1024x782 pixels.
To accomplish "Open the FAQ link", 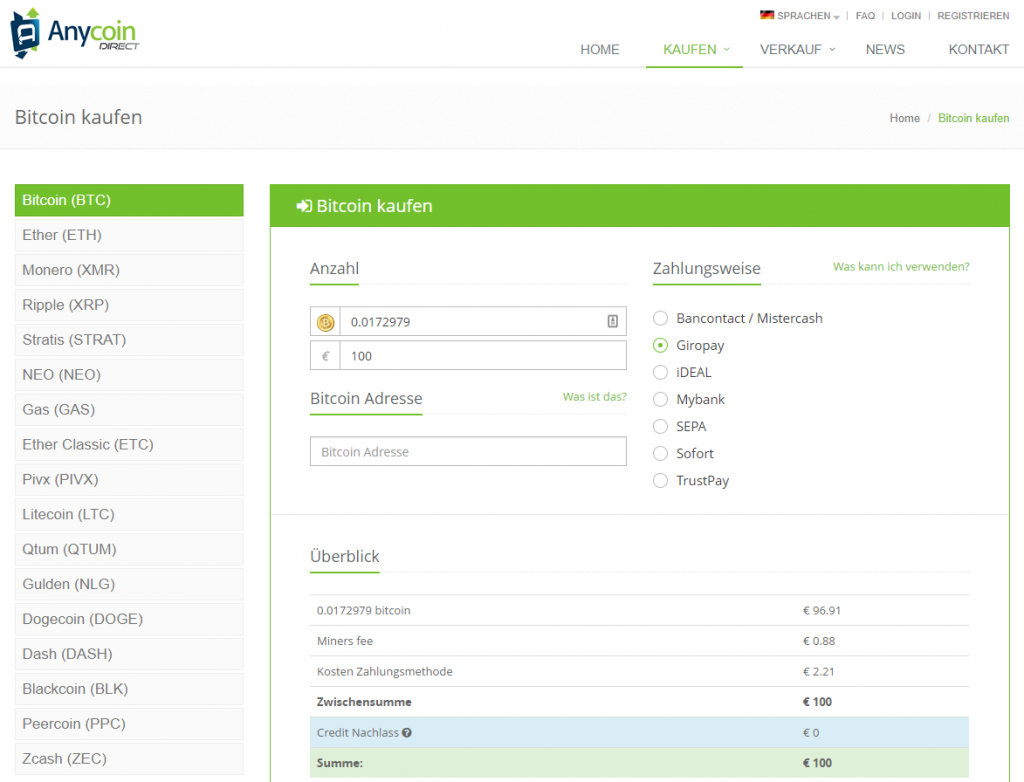I will [865, 16].
